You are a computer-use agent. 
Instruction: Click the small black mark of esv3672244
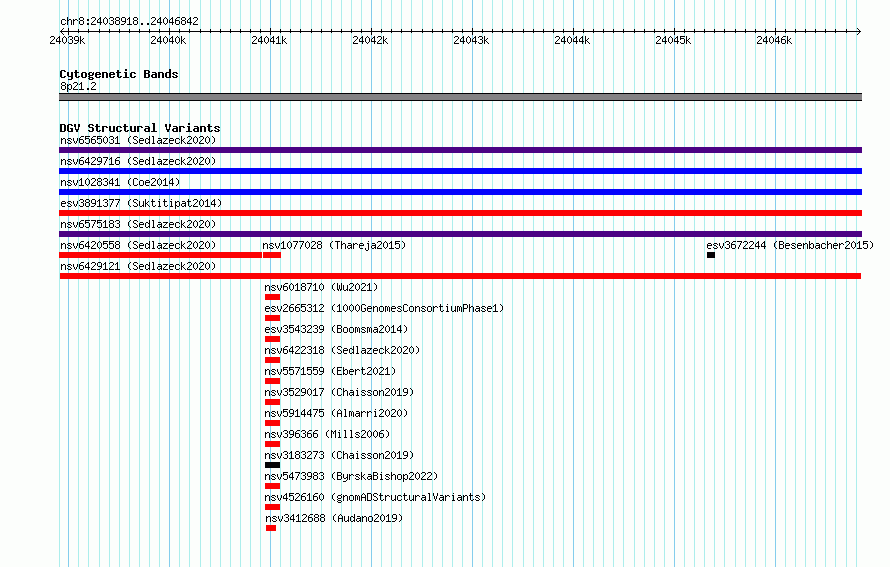coord(711,255)
